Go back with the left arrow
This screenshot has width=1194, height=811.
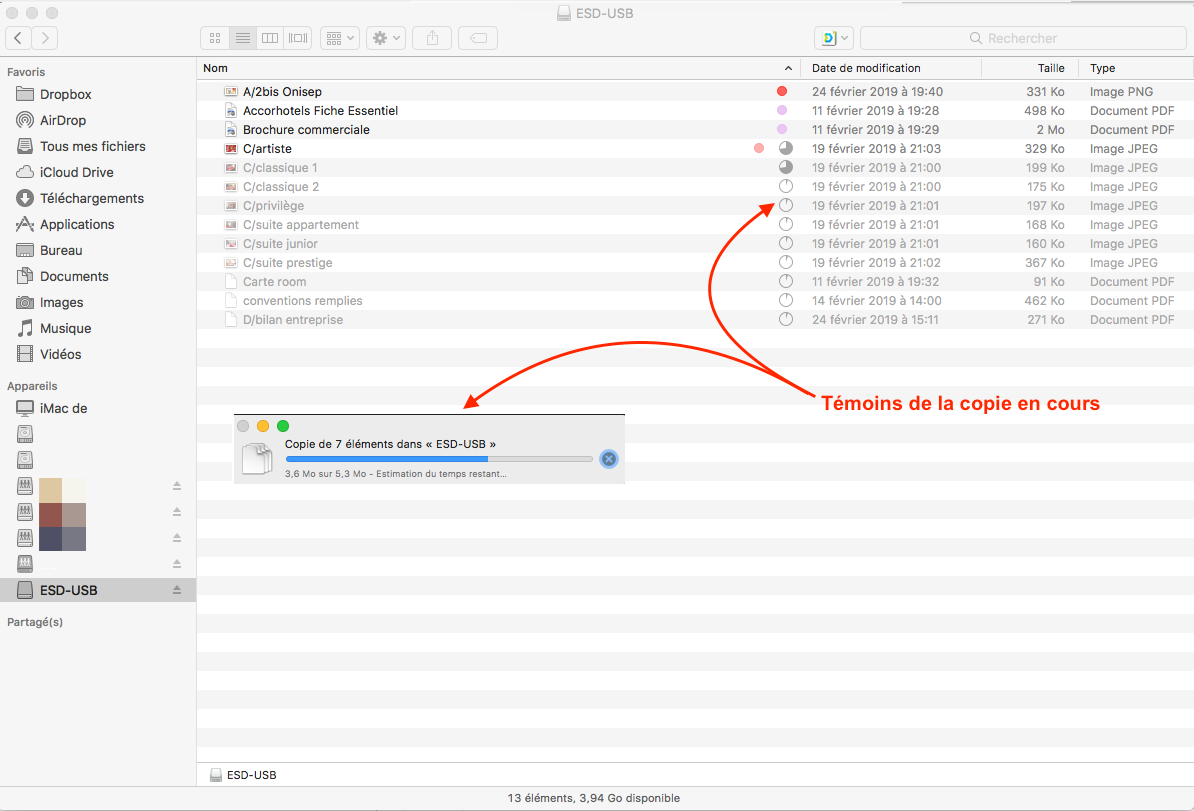point(19,38)
